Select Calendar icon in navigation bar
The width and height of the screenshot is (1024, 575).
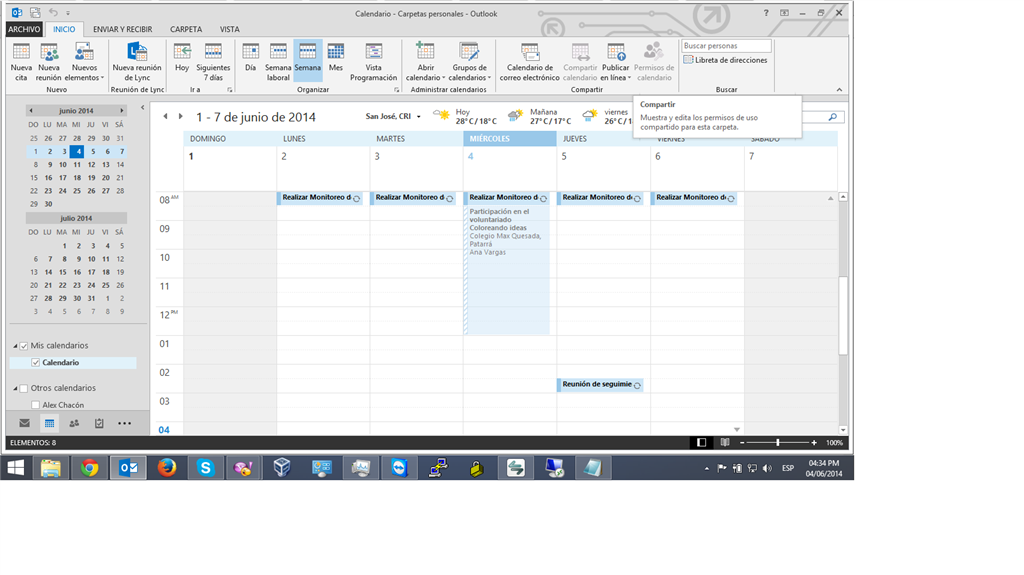pyautogui.click(x=49, y=423)
